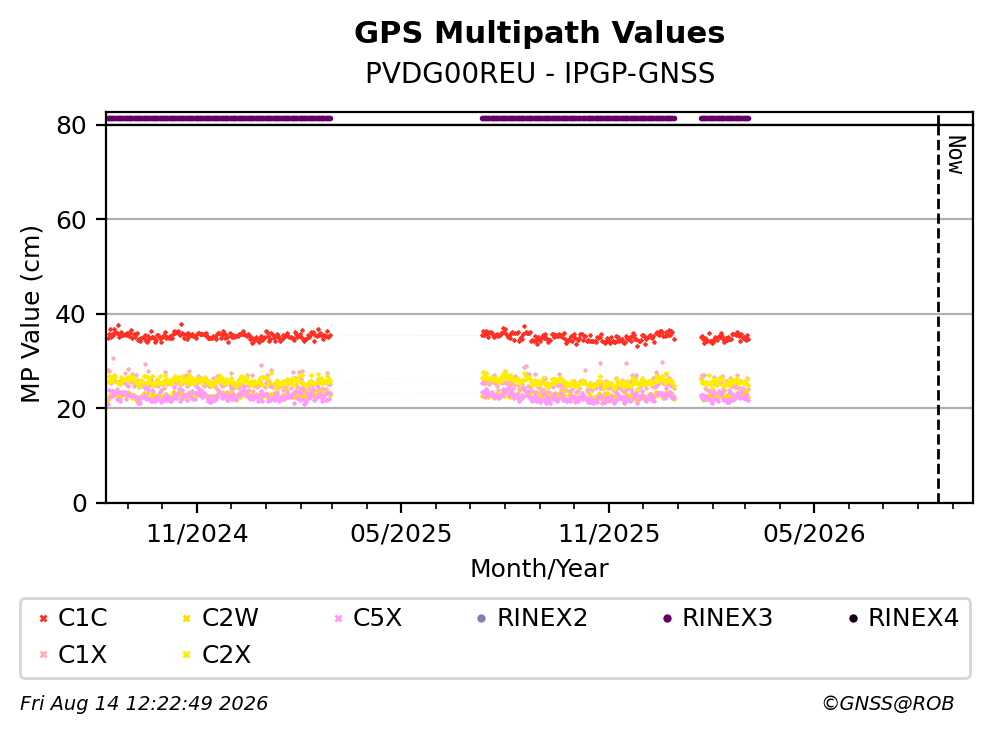Click the RINEX2 legend dot
Viewport: 993px width, 734px height.
[481, 618]
